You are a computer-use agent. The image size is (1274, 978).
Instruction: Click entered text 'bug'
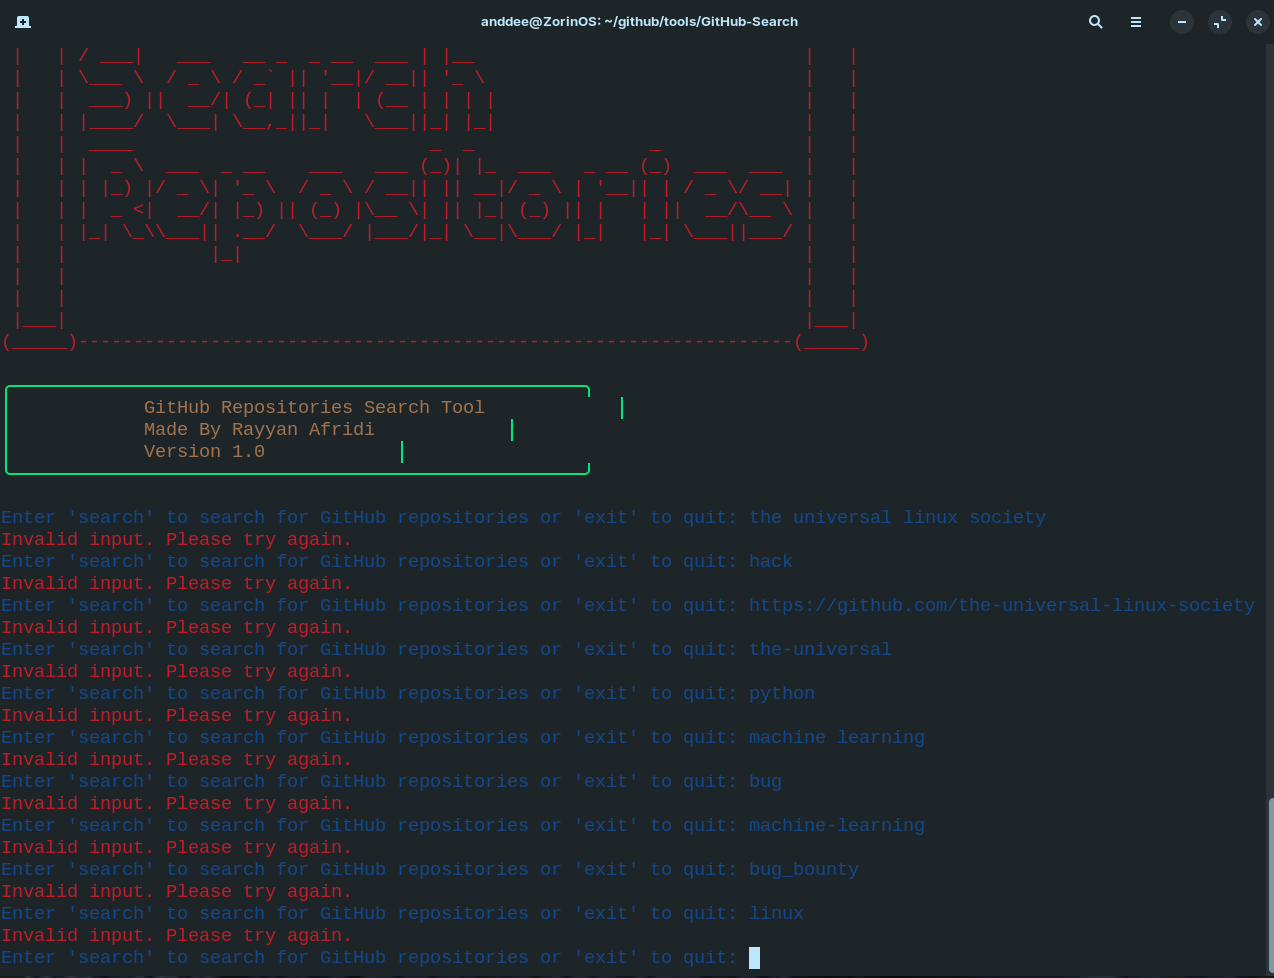(765, 781)
